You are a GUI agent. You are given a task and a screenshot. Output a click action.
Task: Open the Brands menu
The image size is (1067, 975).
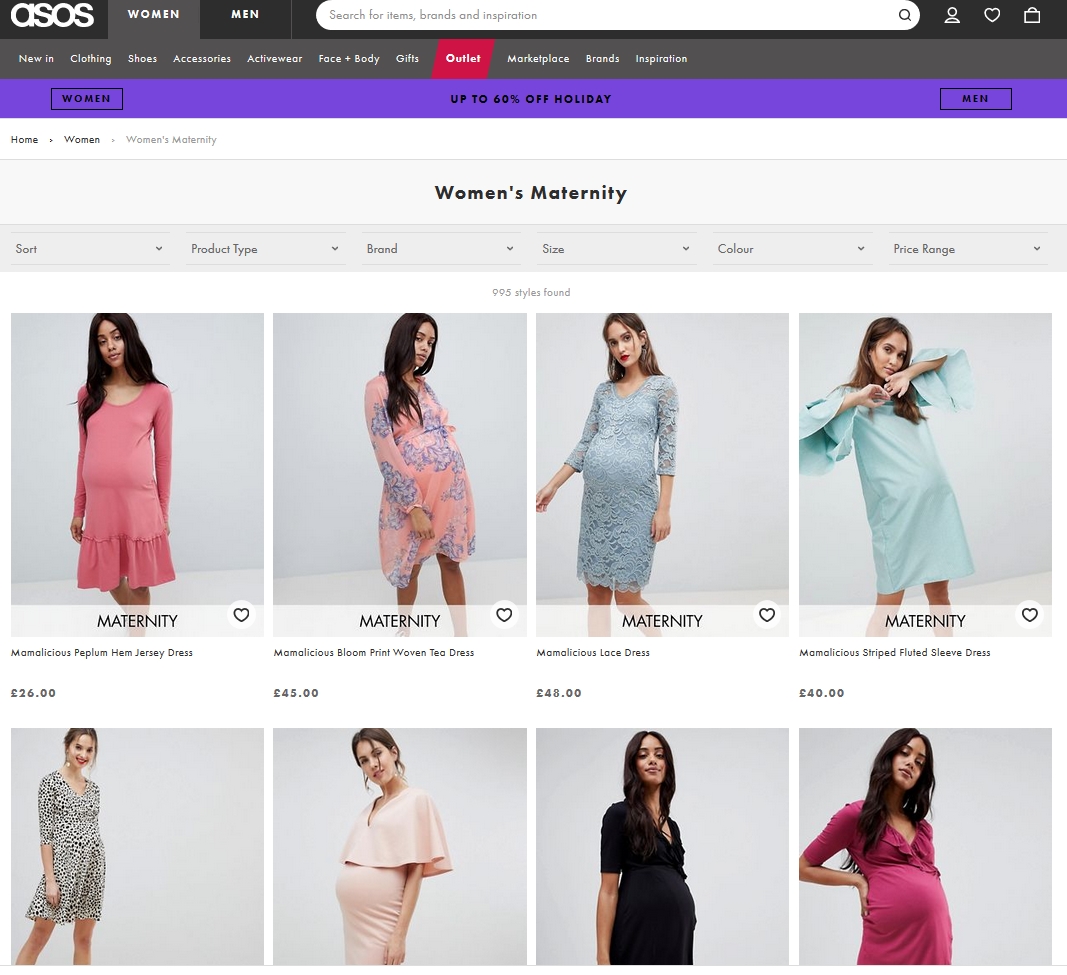[x=603, y=59]
